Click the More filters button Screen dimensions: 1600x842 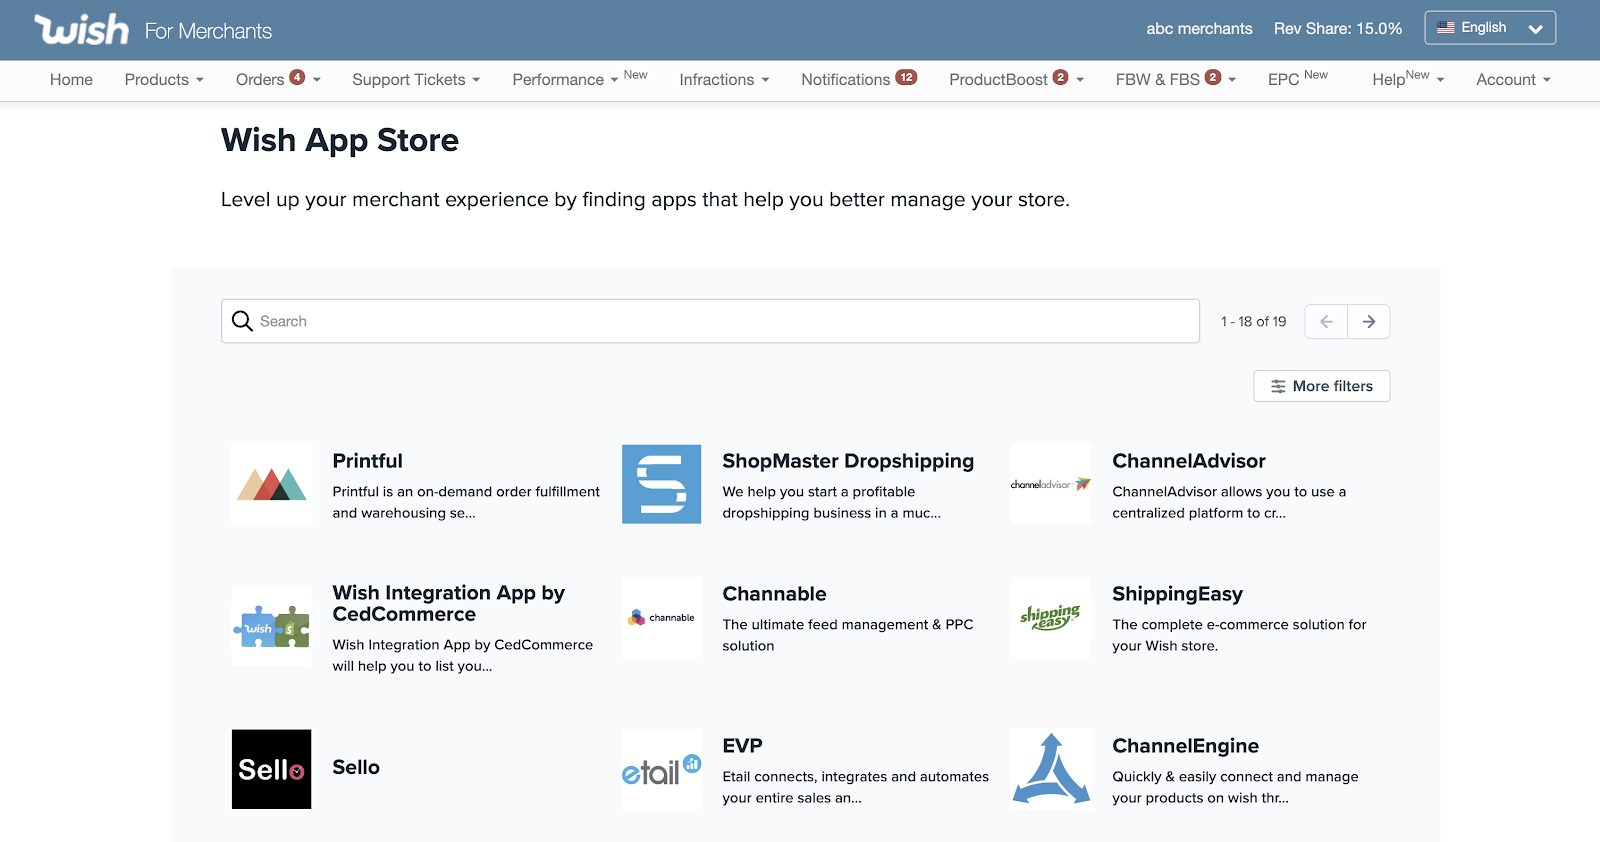click(1321, 386)
